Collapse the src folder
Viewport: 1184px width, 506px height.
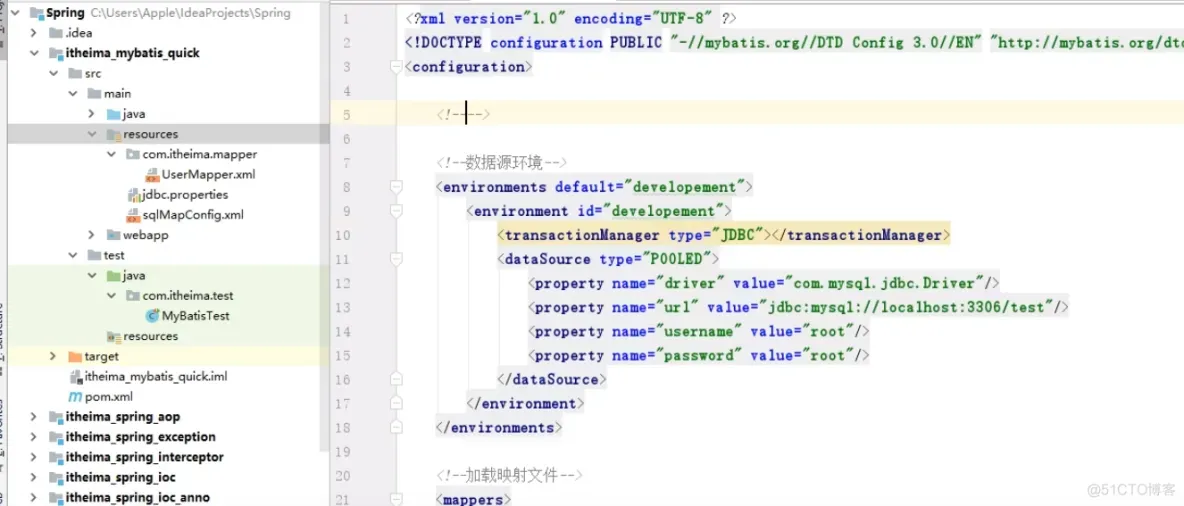point(53,73)
